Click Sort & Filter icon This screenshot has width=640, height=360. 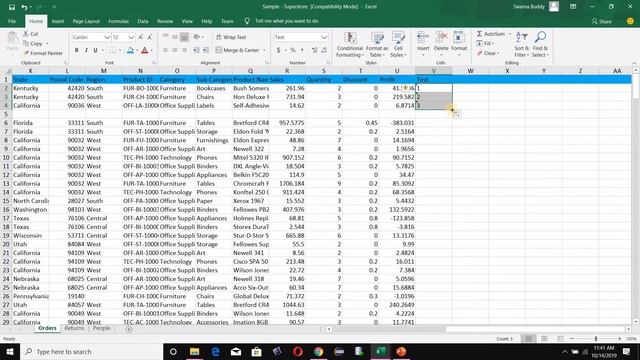coord(521,37)
